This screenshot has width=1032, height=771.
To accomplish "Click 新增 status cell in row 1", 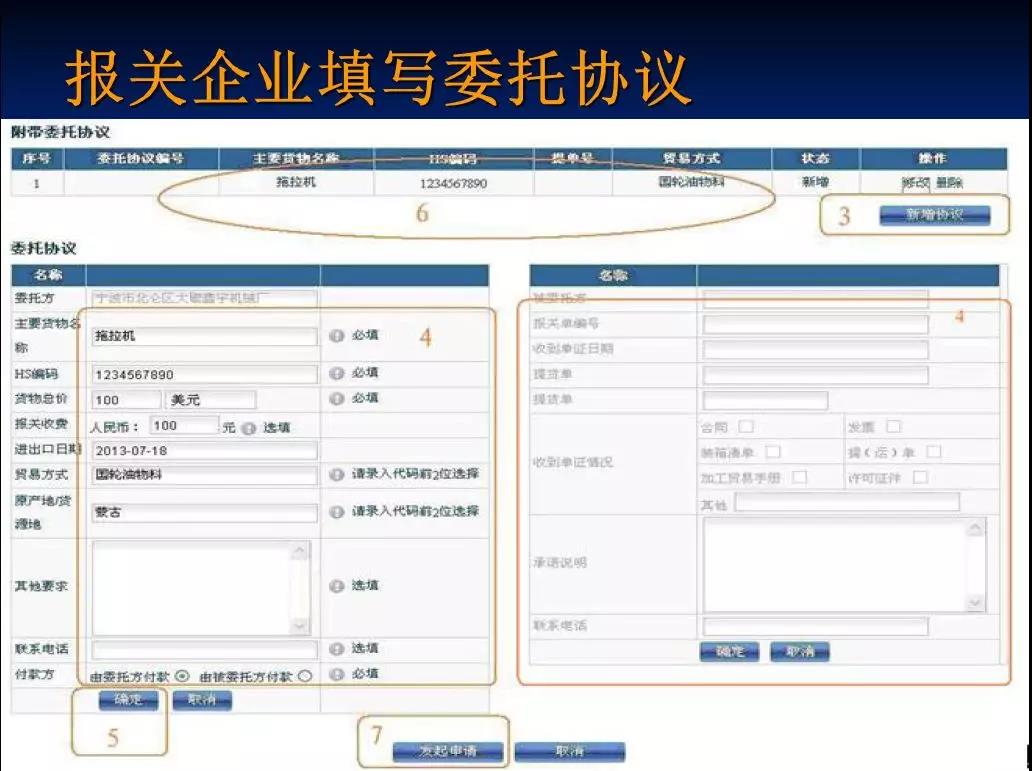I will 815,182.
